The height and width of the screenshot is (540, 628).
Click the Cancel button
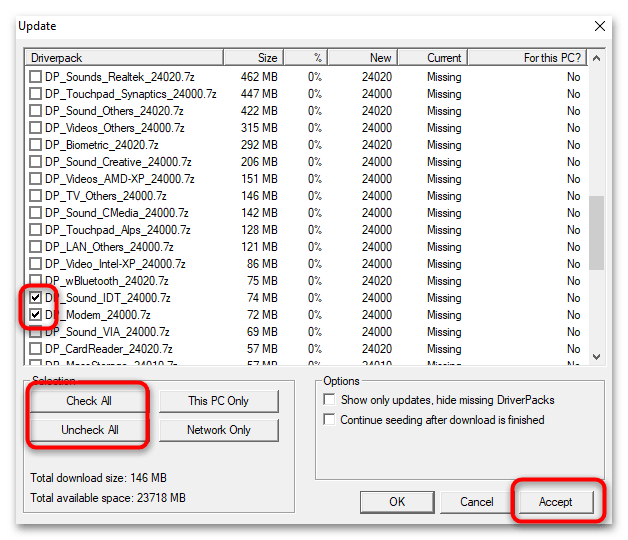477,502
